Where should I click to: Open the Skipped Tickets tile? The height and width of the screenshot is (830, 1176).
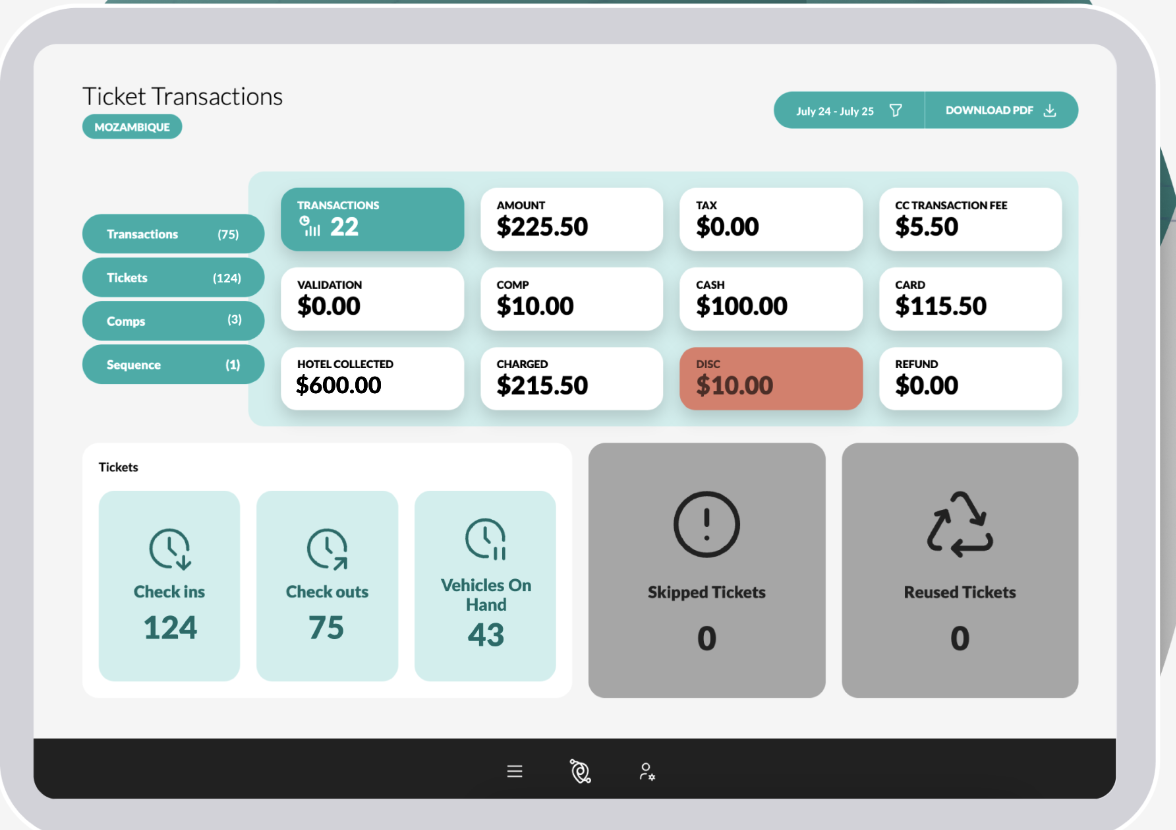click(706, 570)
